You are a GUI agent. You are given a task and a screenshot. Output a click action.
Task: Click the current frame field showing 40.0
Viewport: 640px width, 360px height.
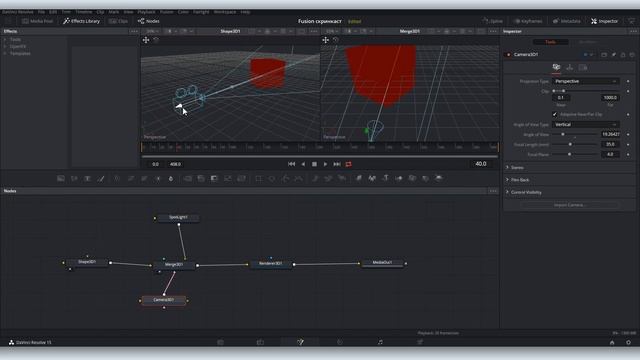[x=480, y=164]
